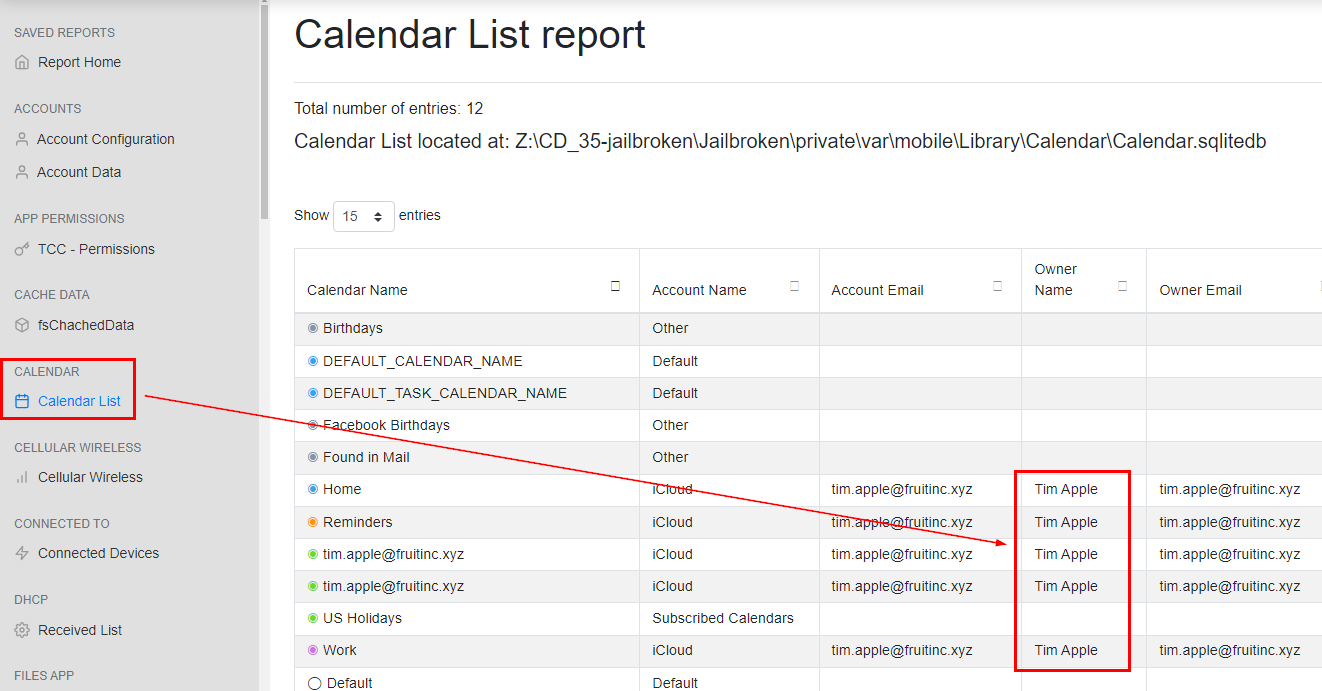1322x691 pixels.
Task: Click the orange Reminders calendar color dot
Action: [x=313, y=522]
